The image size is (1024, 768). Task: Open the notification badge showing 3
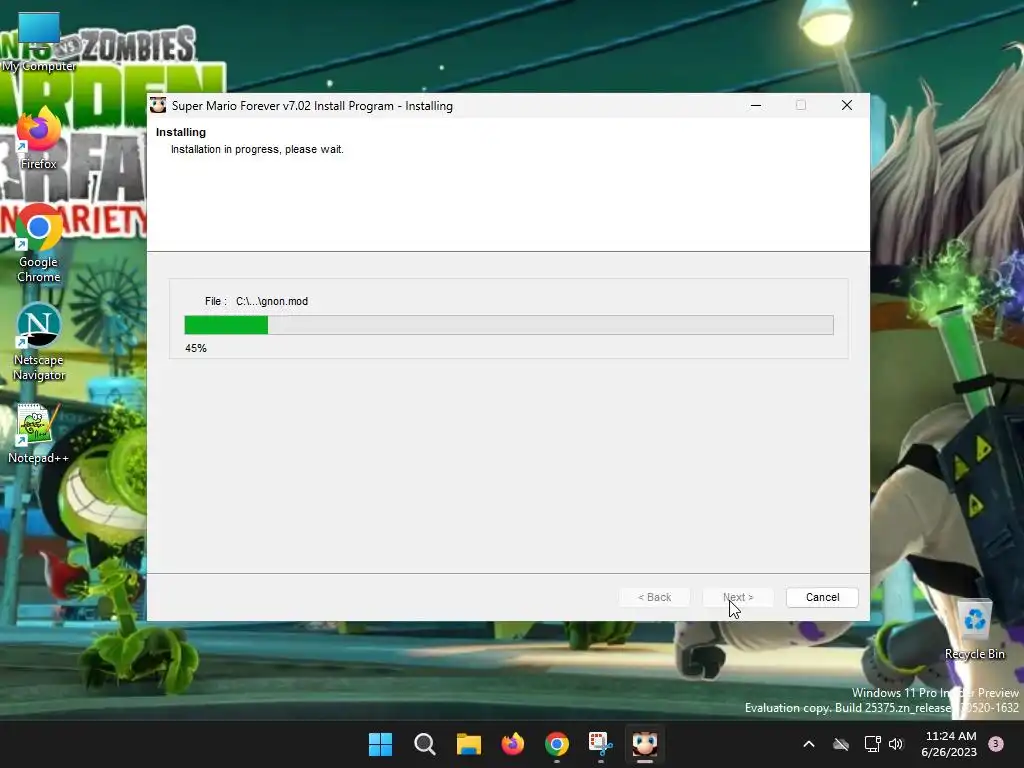coord(996,744)
